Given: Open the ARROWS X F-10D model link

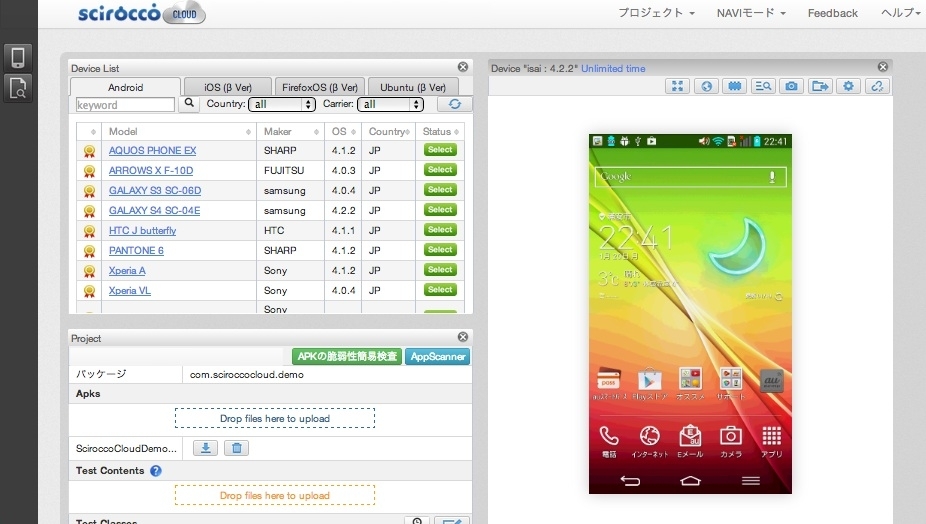Looking at the screenshot, I should tap(151, 170).
